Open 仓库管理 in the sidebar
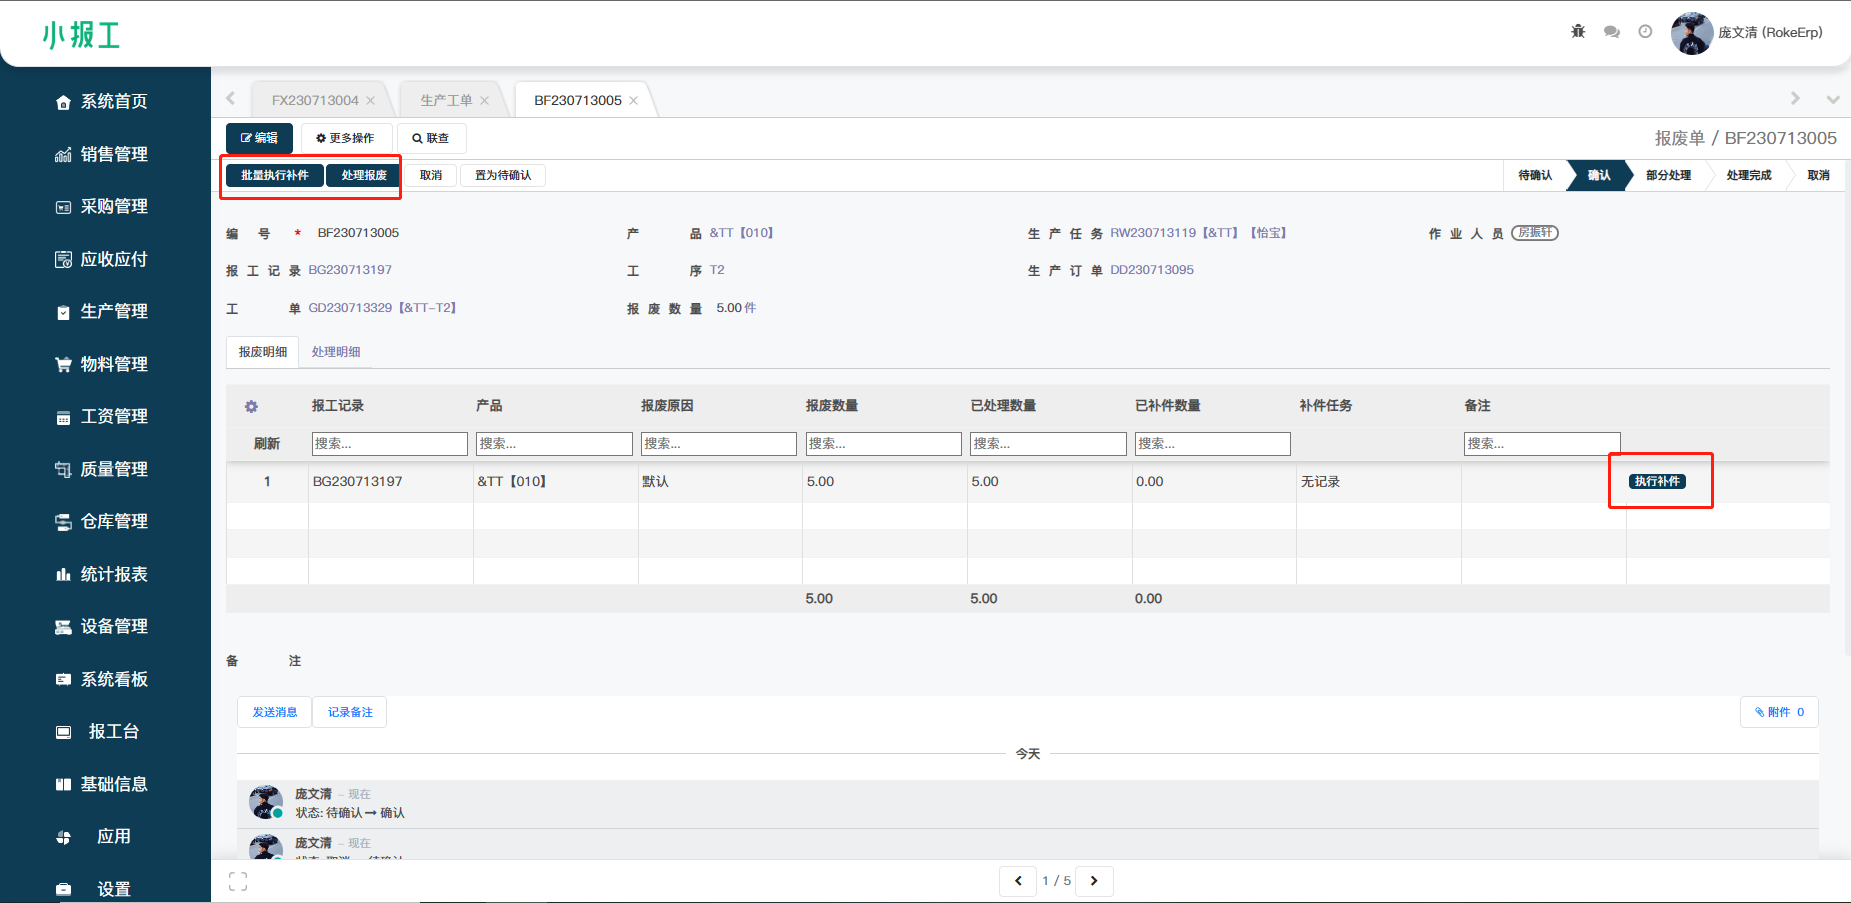 (x=113, y=522)
